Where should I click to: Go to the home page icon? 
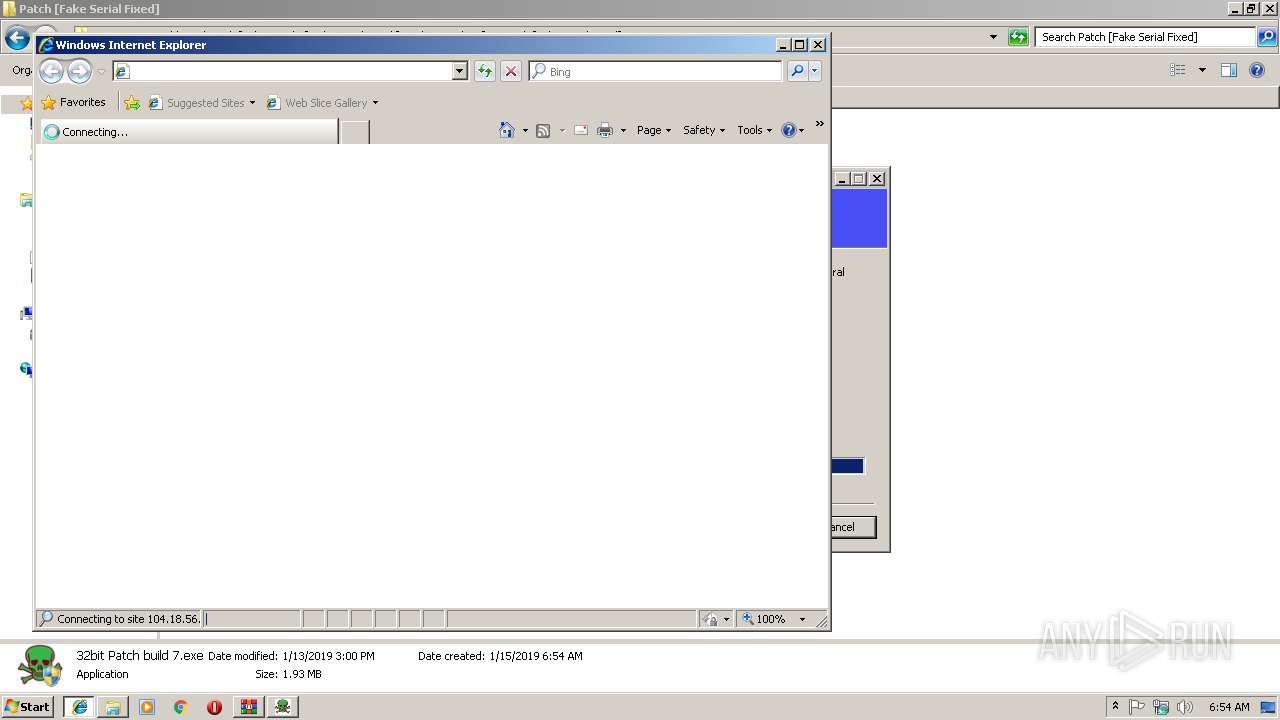click(507, 130)
